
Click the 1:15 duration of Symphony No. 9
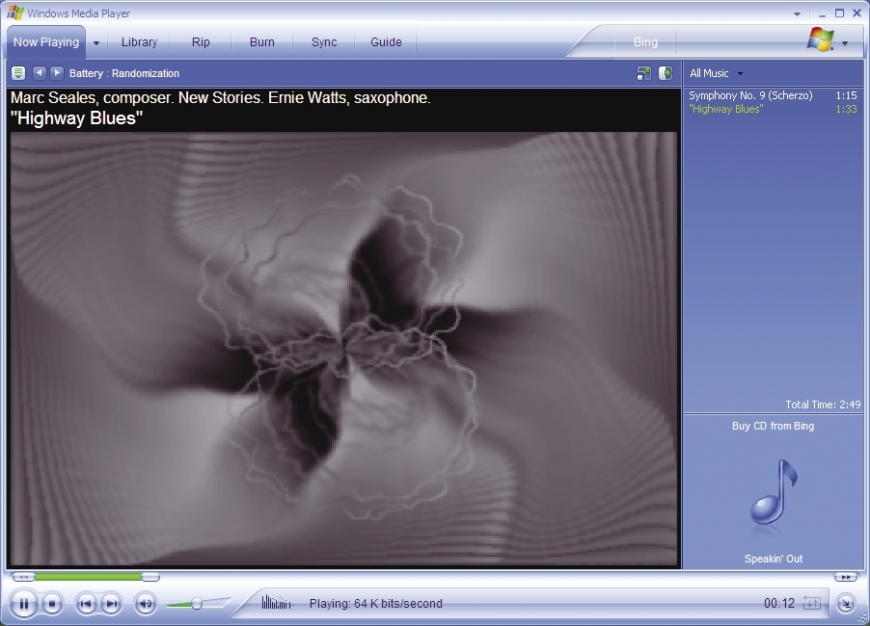pos(846,95)
